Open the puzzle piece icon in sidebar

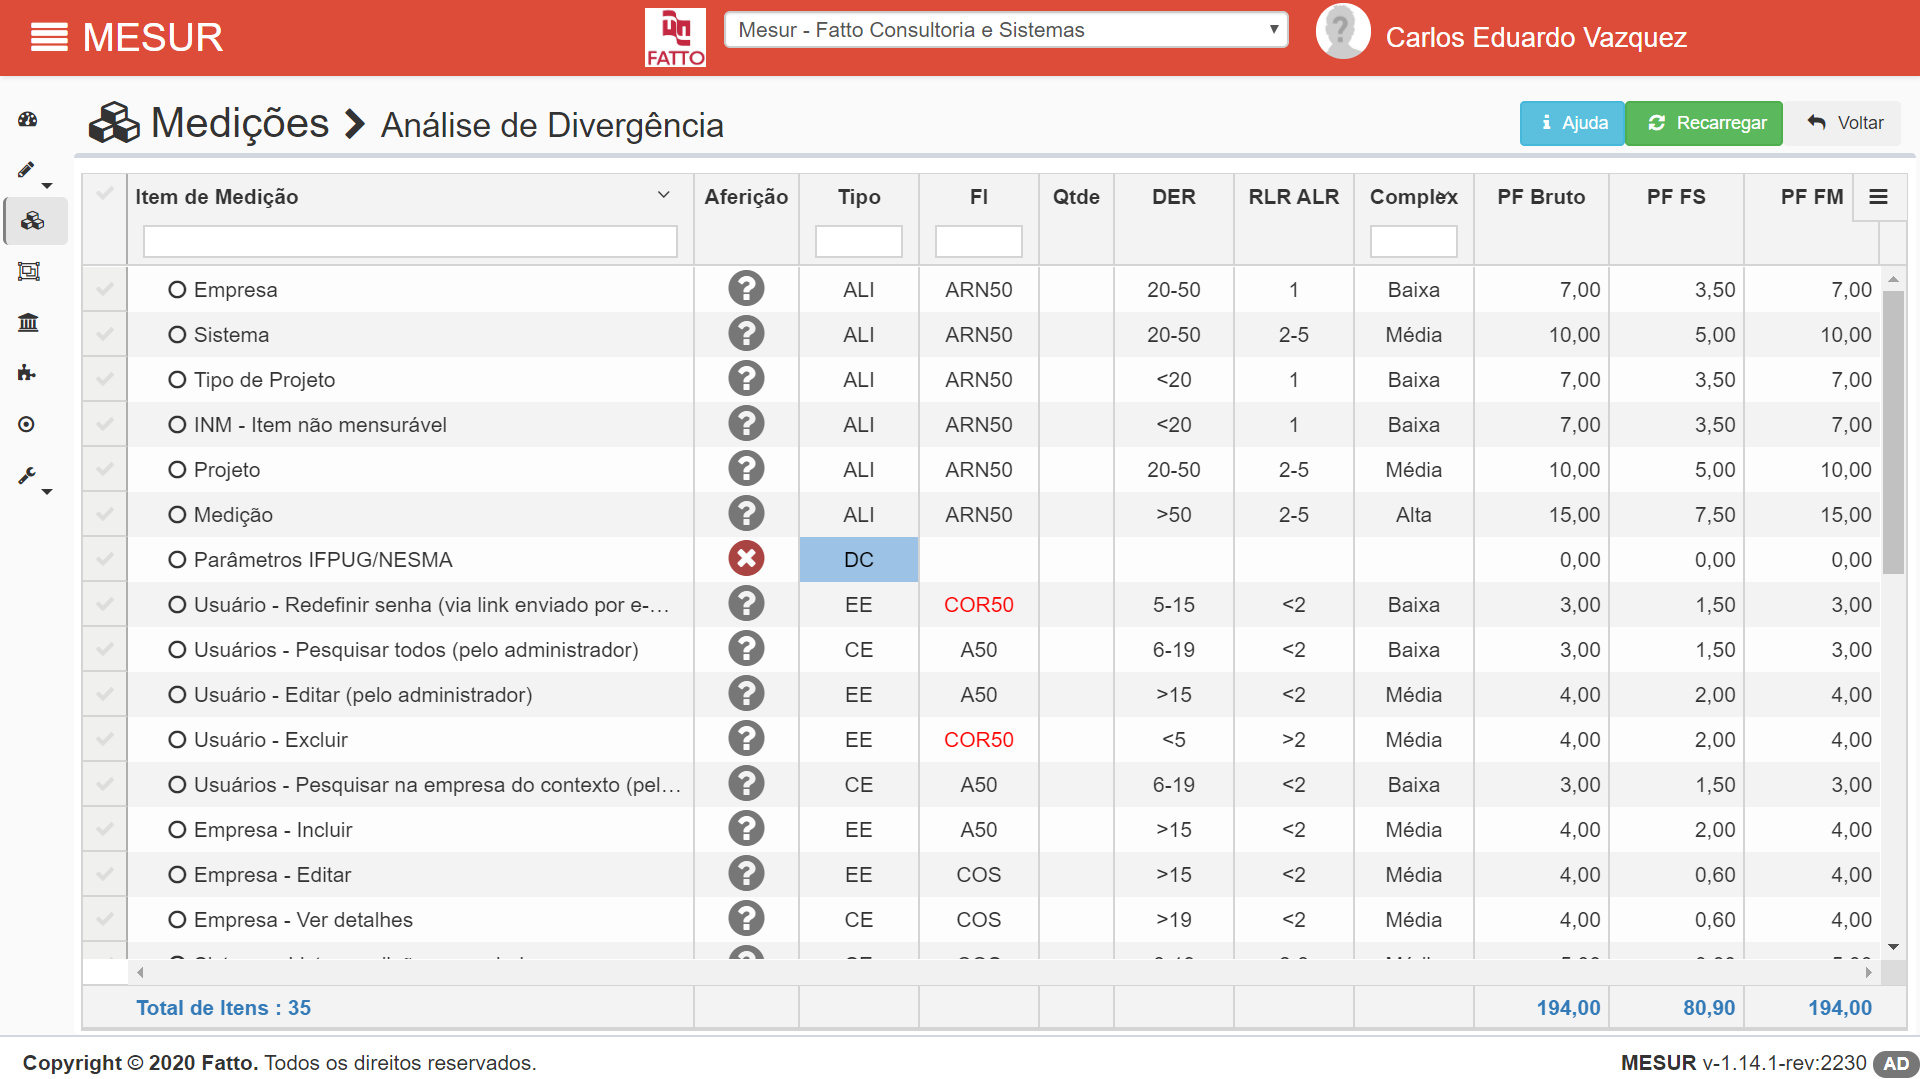point(27,373)
